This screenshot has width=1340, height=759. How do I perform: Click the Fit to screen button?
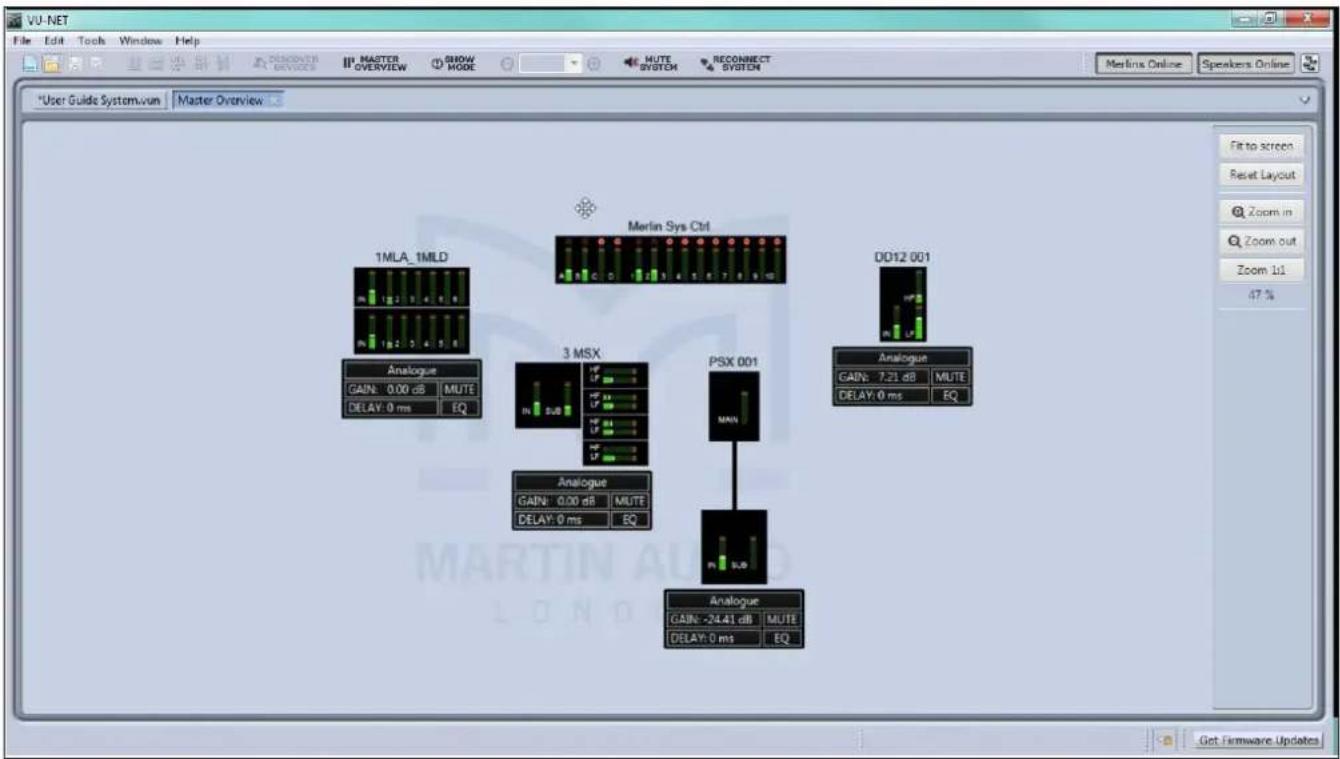coord(1261,146)
